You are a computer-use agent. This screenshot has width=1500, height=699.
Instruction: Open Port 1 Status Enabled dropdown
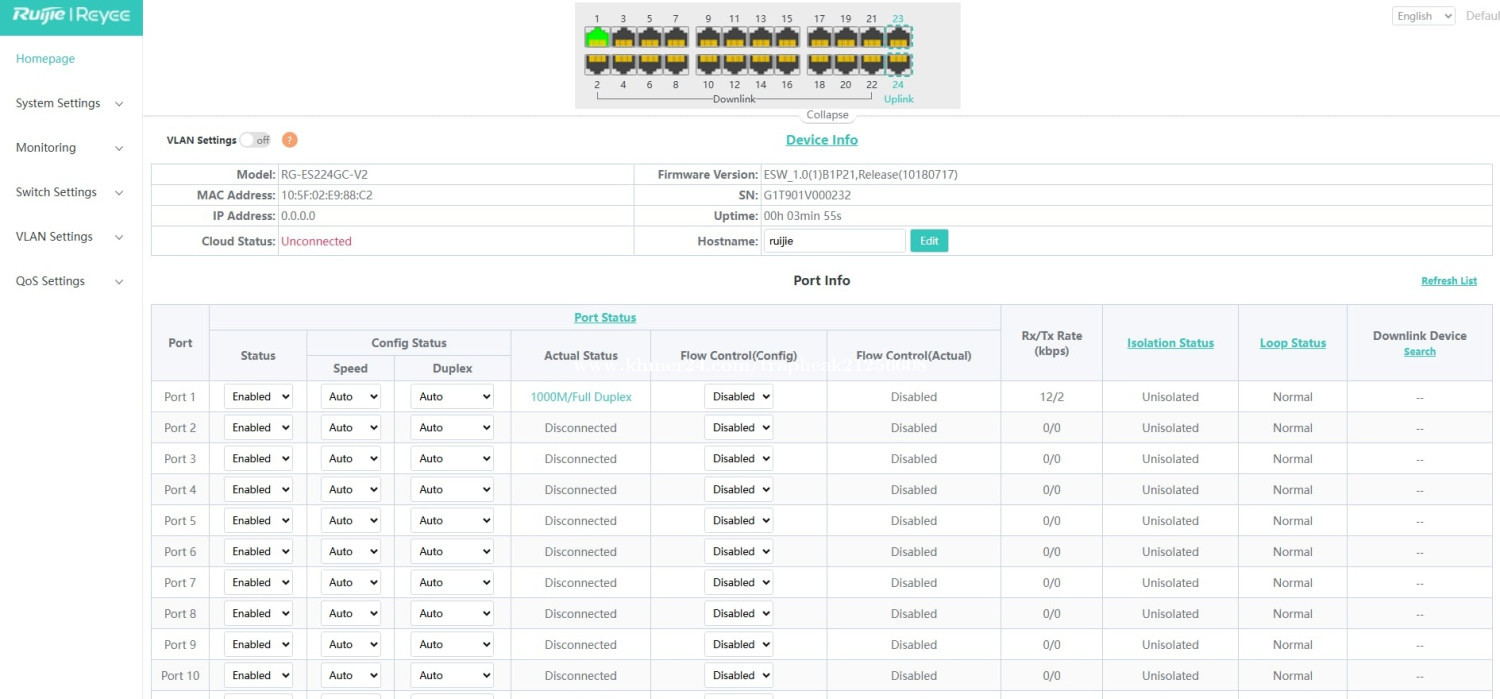pyautogui.click(x=258, y=397)
